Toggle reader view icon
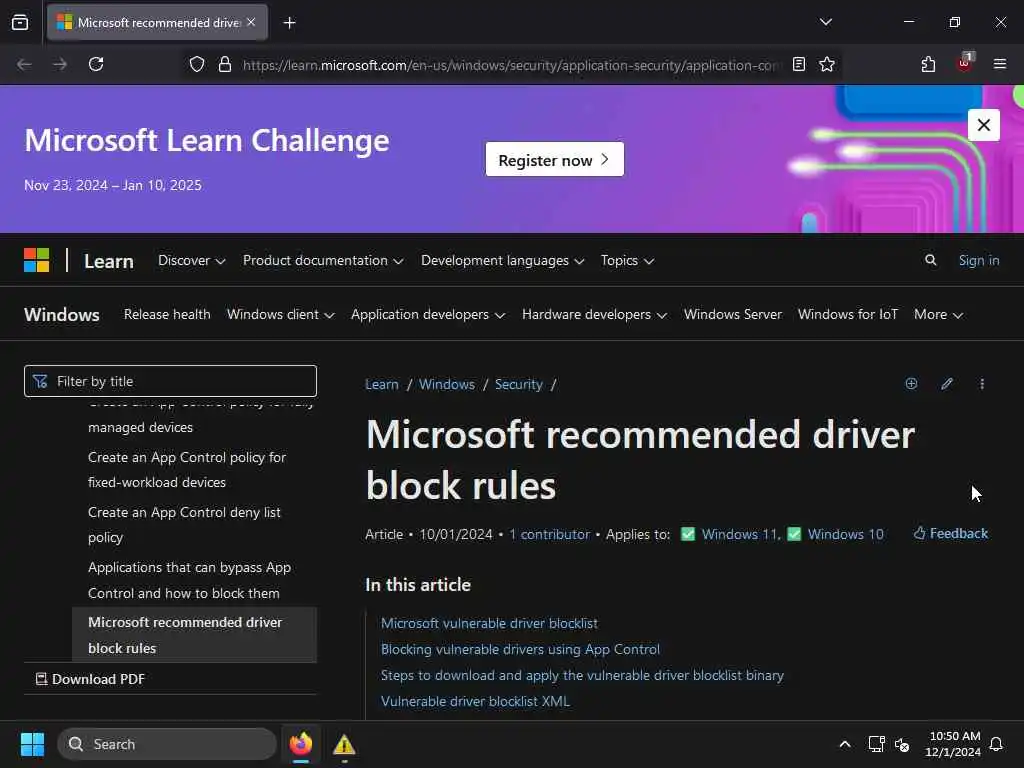The image size is (1024, 768). point(799,64)
